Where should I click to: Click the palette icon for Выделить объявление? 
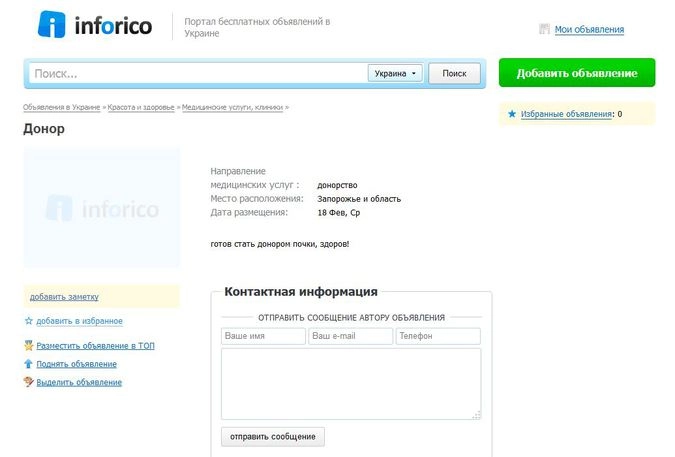(29, 382)
